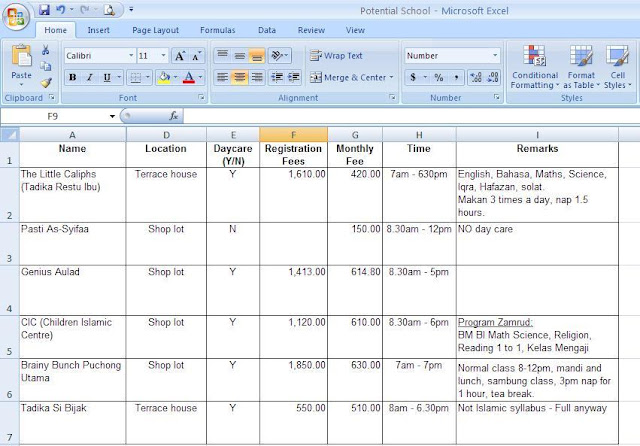The height and width of the screenshot is (446, 640).
Task: Select column F header
Action: pos(293,134)
